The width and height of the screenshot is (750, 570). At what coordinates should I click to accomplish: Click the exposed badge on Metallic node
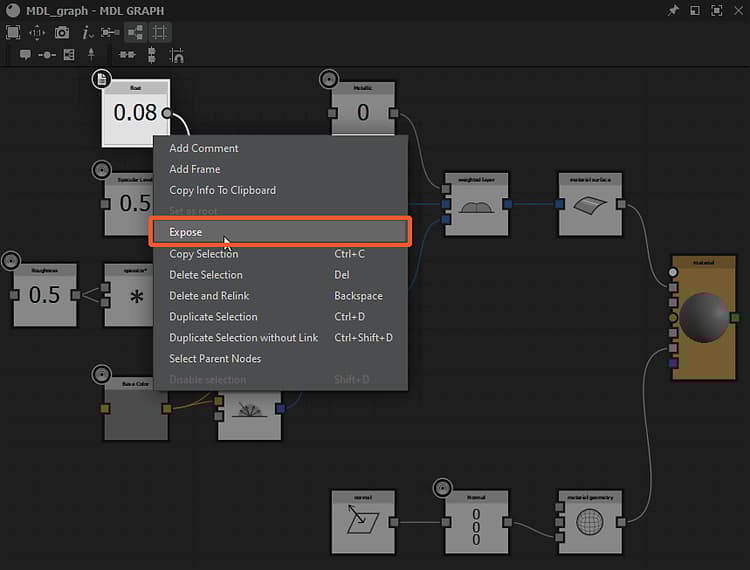[329, 79]
